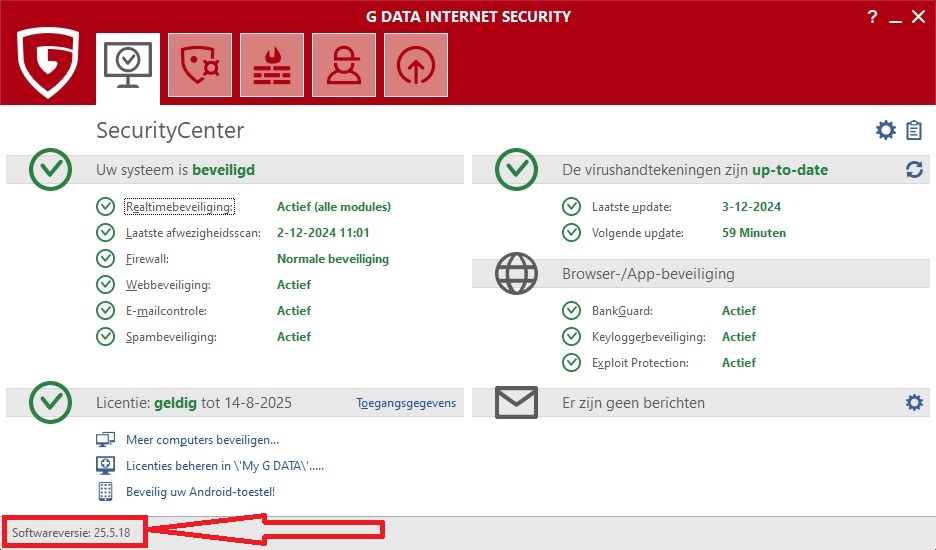Click the checkmark icon next to E-mailcontrole
This screenshot has height=550, width=936.
coord(105,311)
